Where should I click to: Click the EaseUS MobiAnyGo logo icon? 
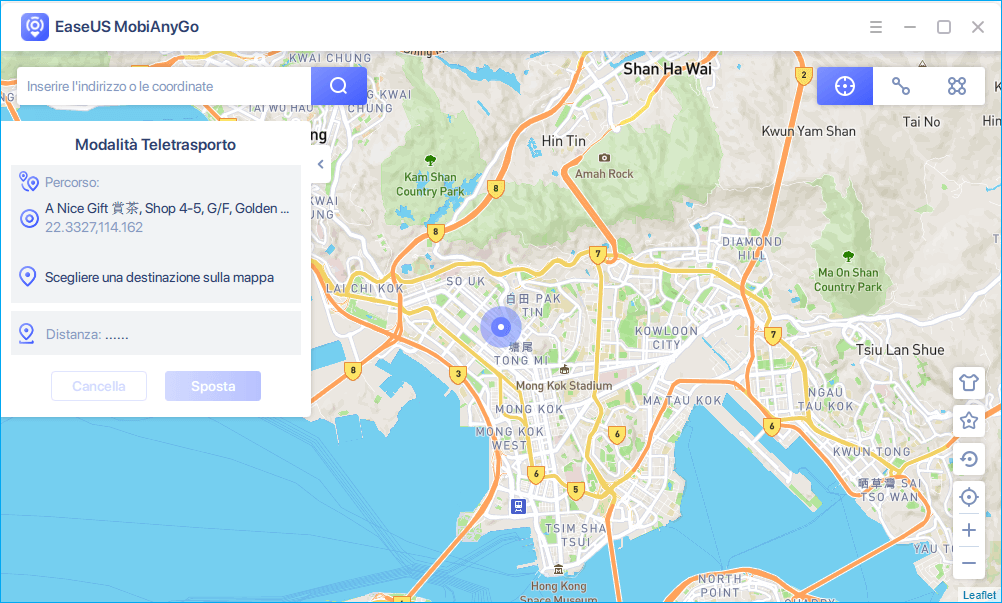[x=36, y=27]
